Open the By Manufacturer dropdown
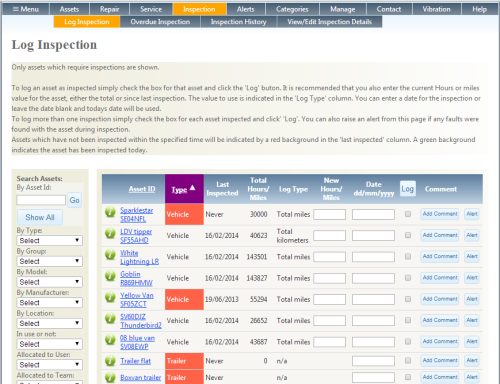 49,302
